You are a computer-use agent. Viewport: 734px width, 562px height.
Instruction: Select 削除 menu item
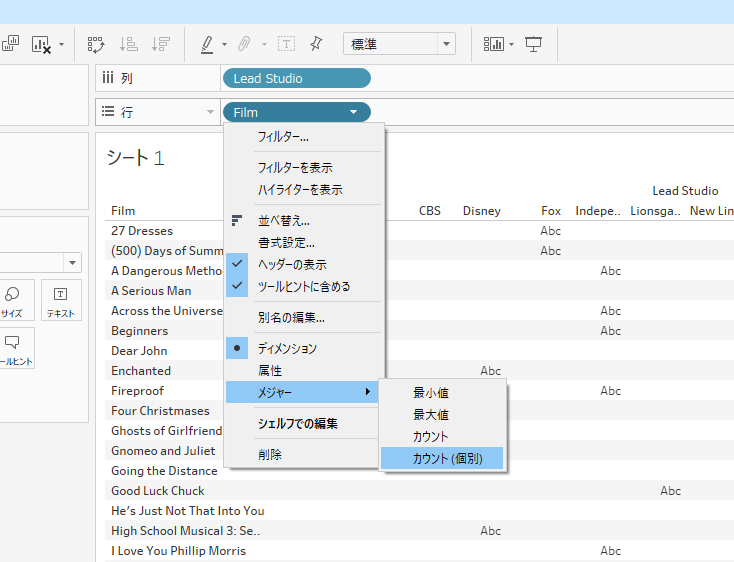302,454
